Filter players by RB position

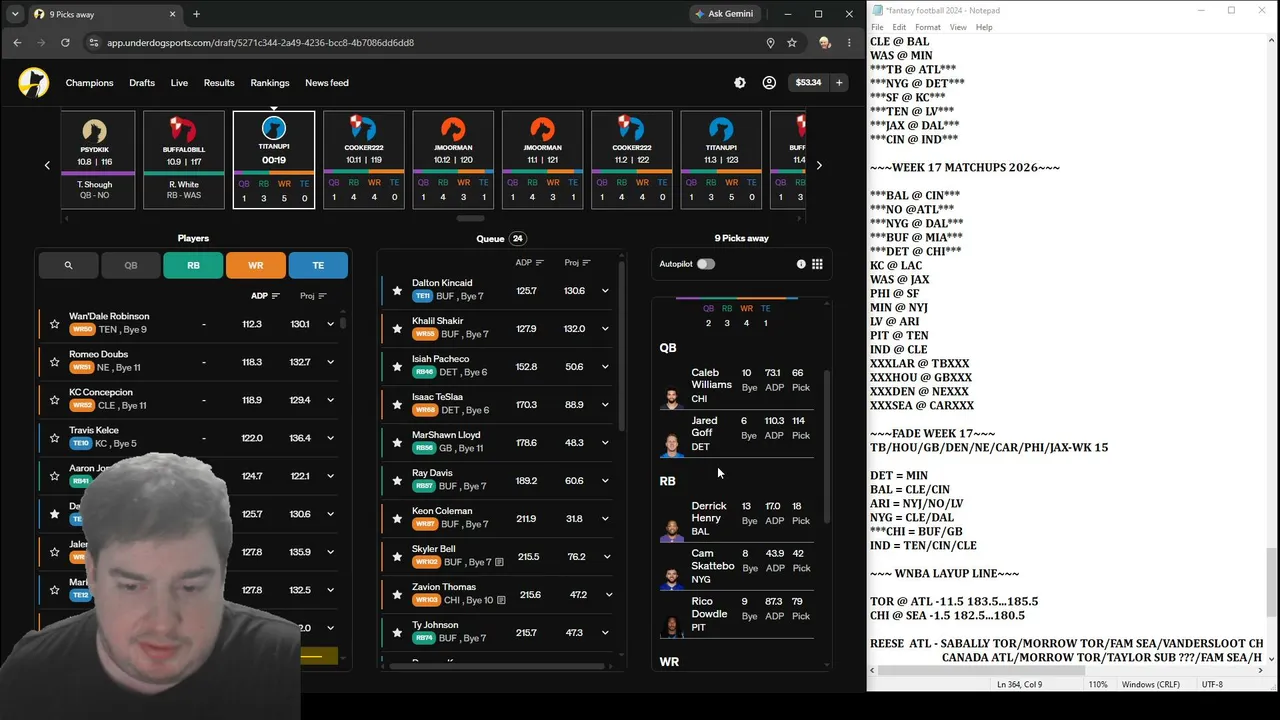coord(193,265)
